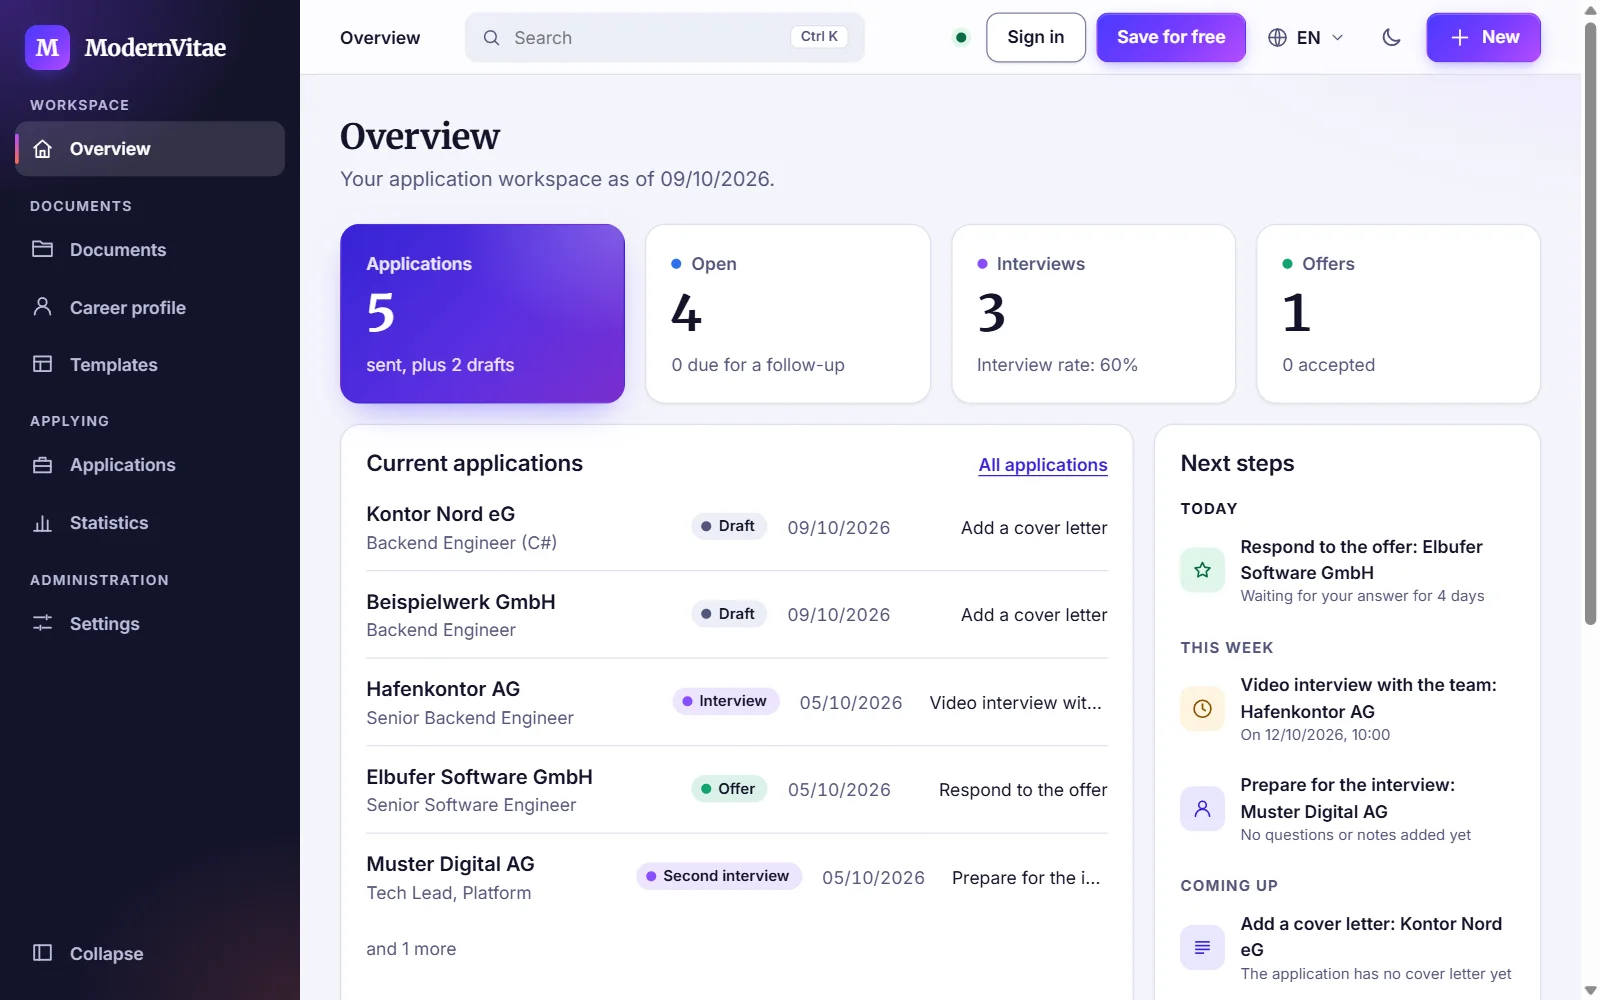1600x1000 pixels.
Task: Click the Save for free button
Action: tap(1171, 37)
